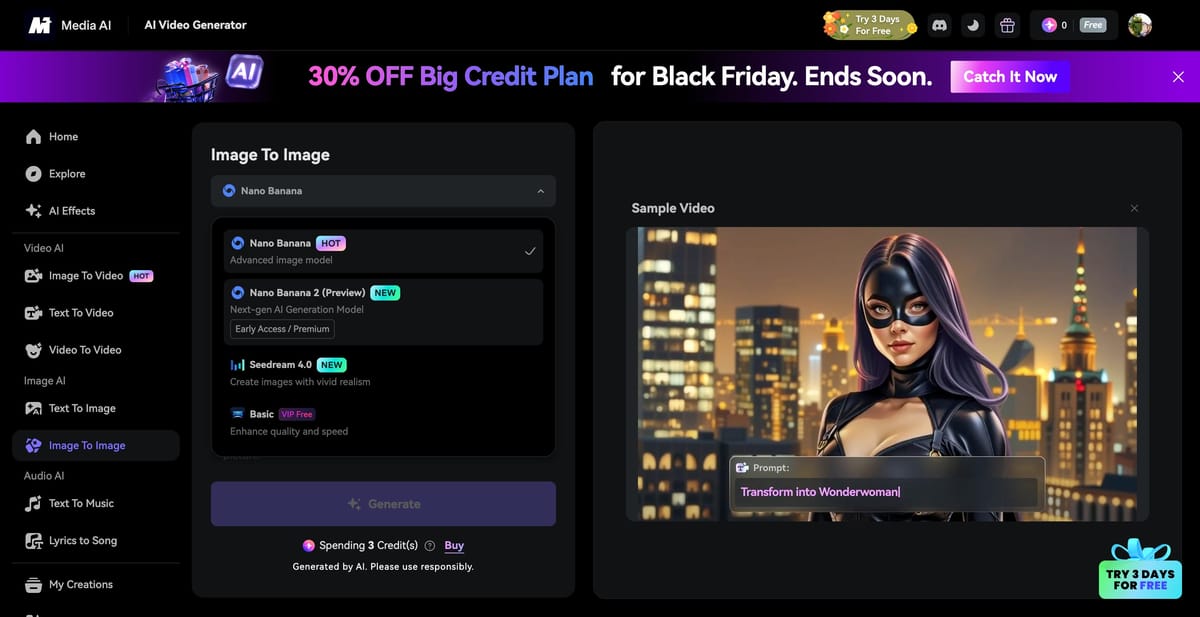The image size is (1200, 617).
Task: Click the Generate button
Action: click(x=383, y=504)
